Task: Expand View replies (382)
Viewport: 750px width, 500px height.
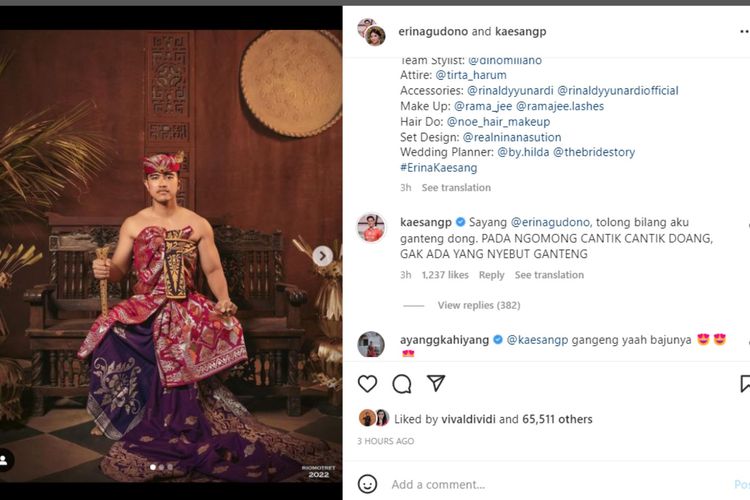Action: coord(478,305)
